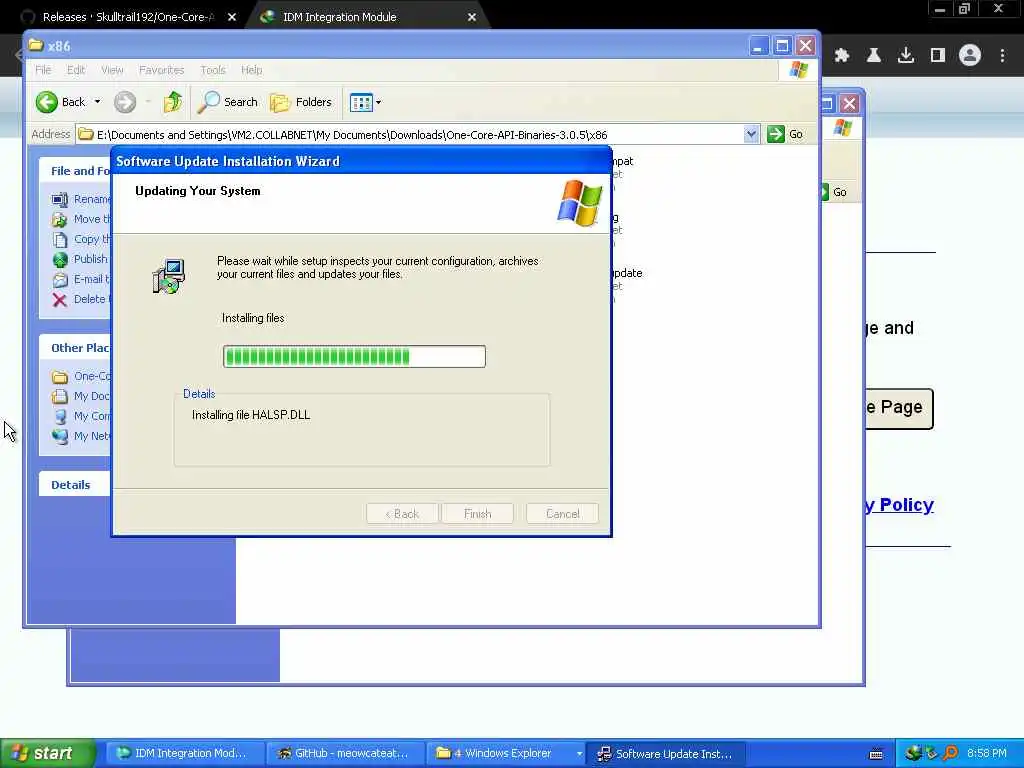1024x768 pixels.
Task: Close the Releases Skulltrail192 tab
Action: click(232, 17)
